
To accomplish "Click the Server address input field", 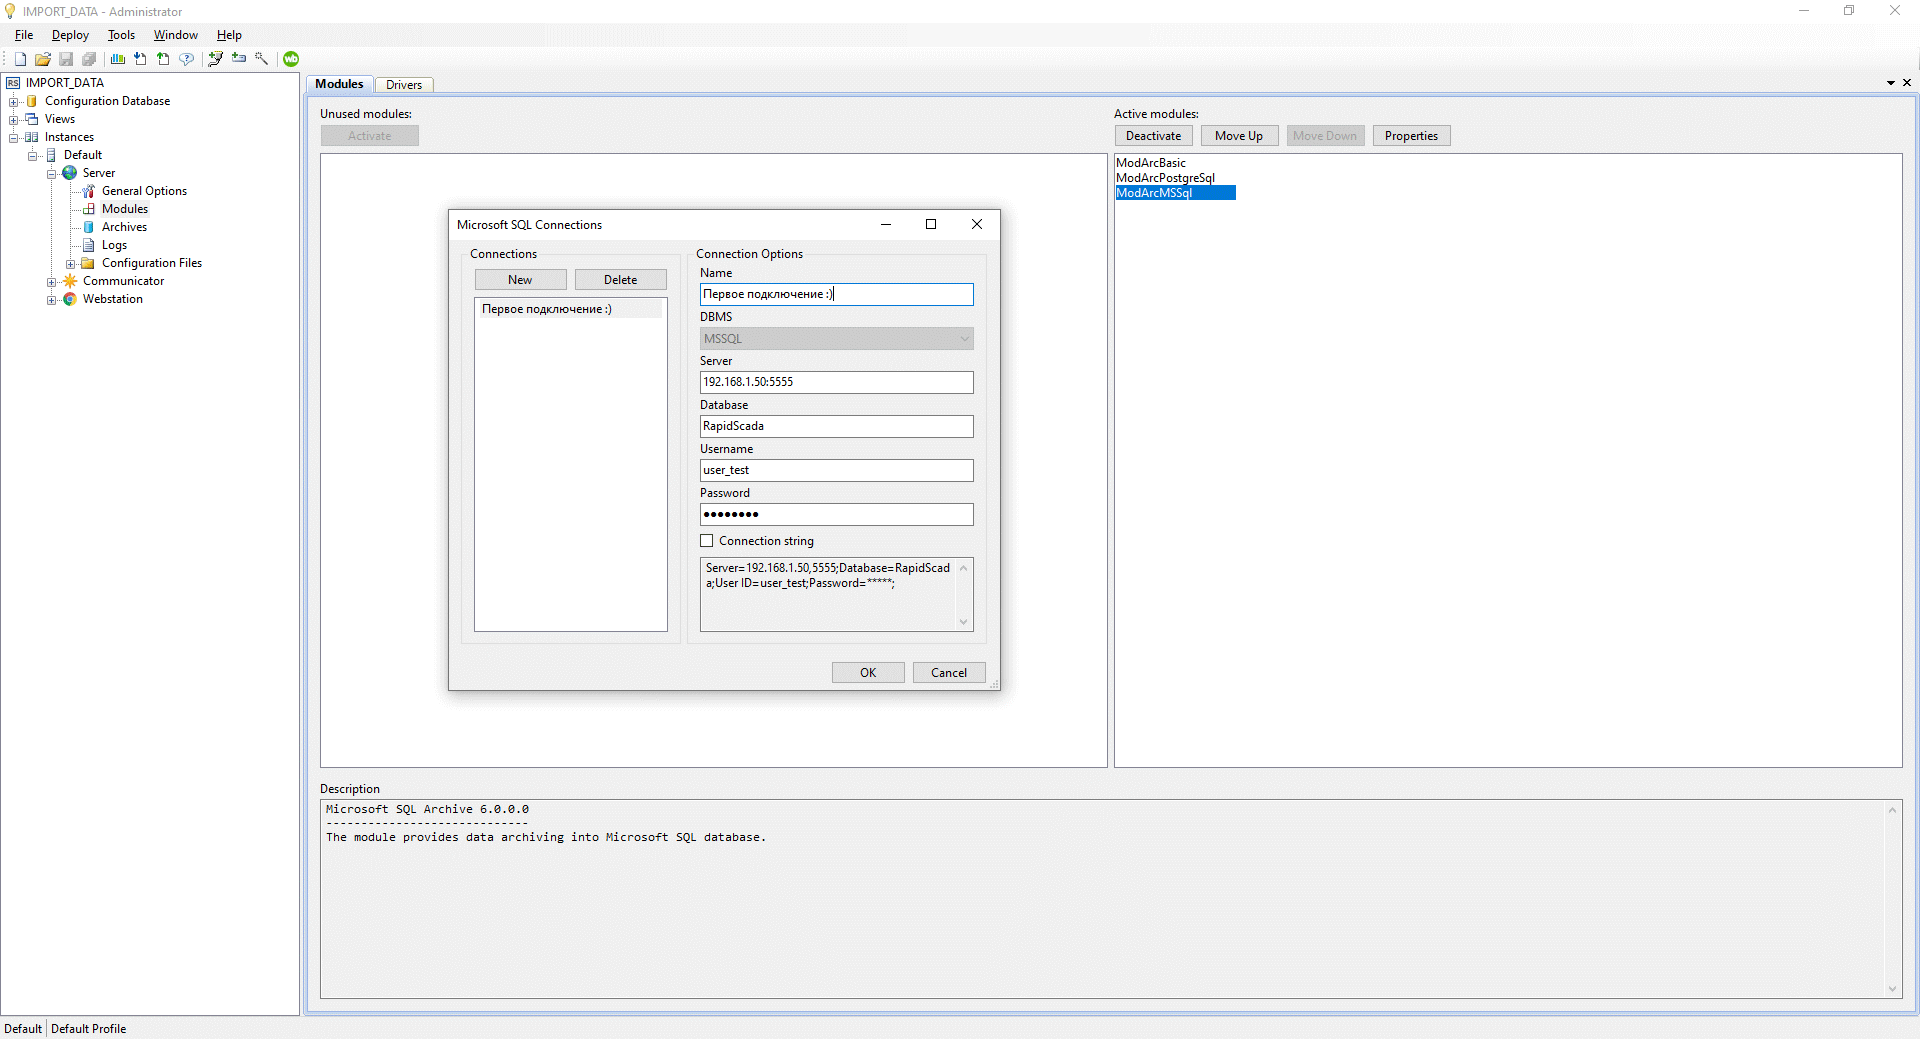I will (x=836, y=382).
